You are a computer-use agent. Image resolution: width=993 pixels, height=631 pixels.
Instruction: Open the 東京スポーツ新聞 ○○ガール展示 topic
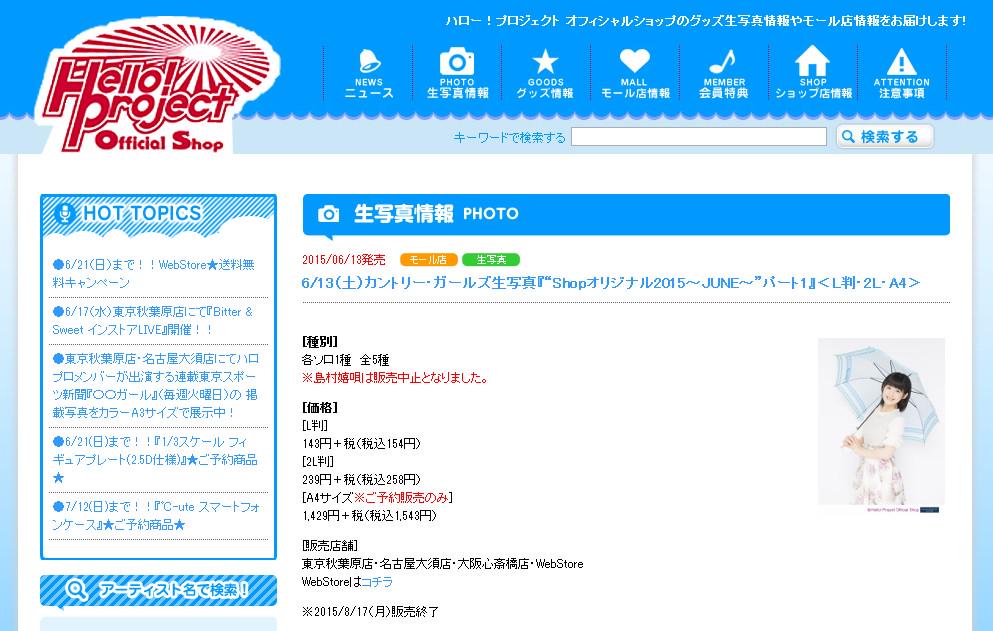point(155,385)
